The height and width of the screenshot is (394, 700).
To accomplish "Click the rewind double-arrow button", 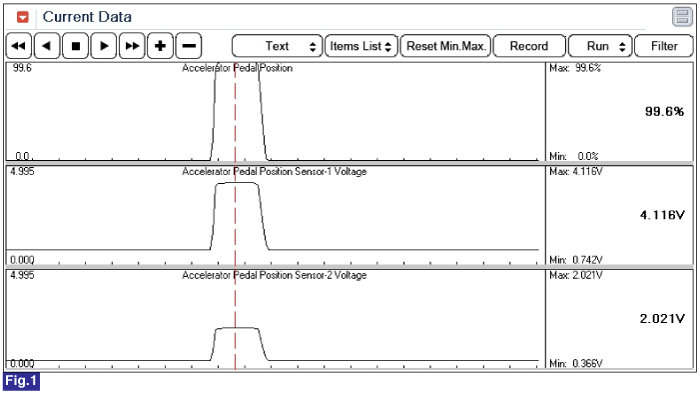I will click(x=19, y=46).
